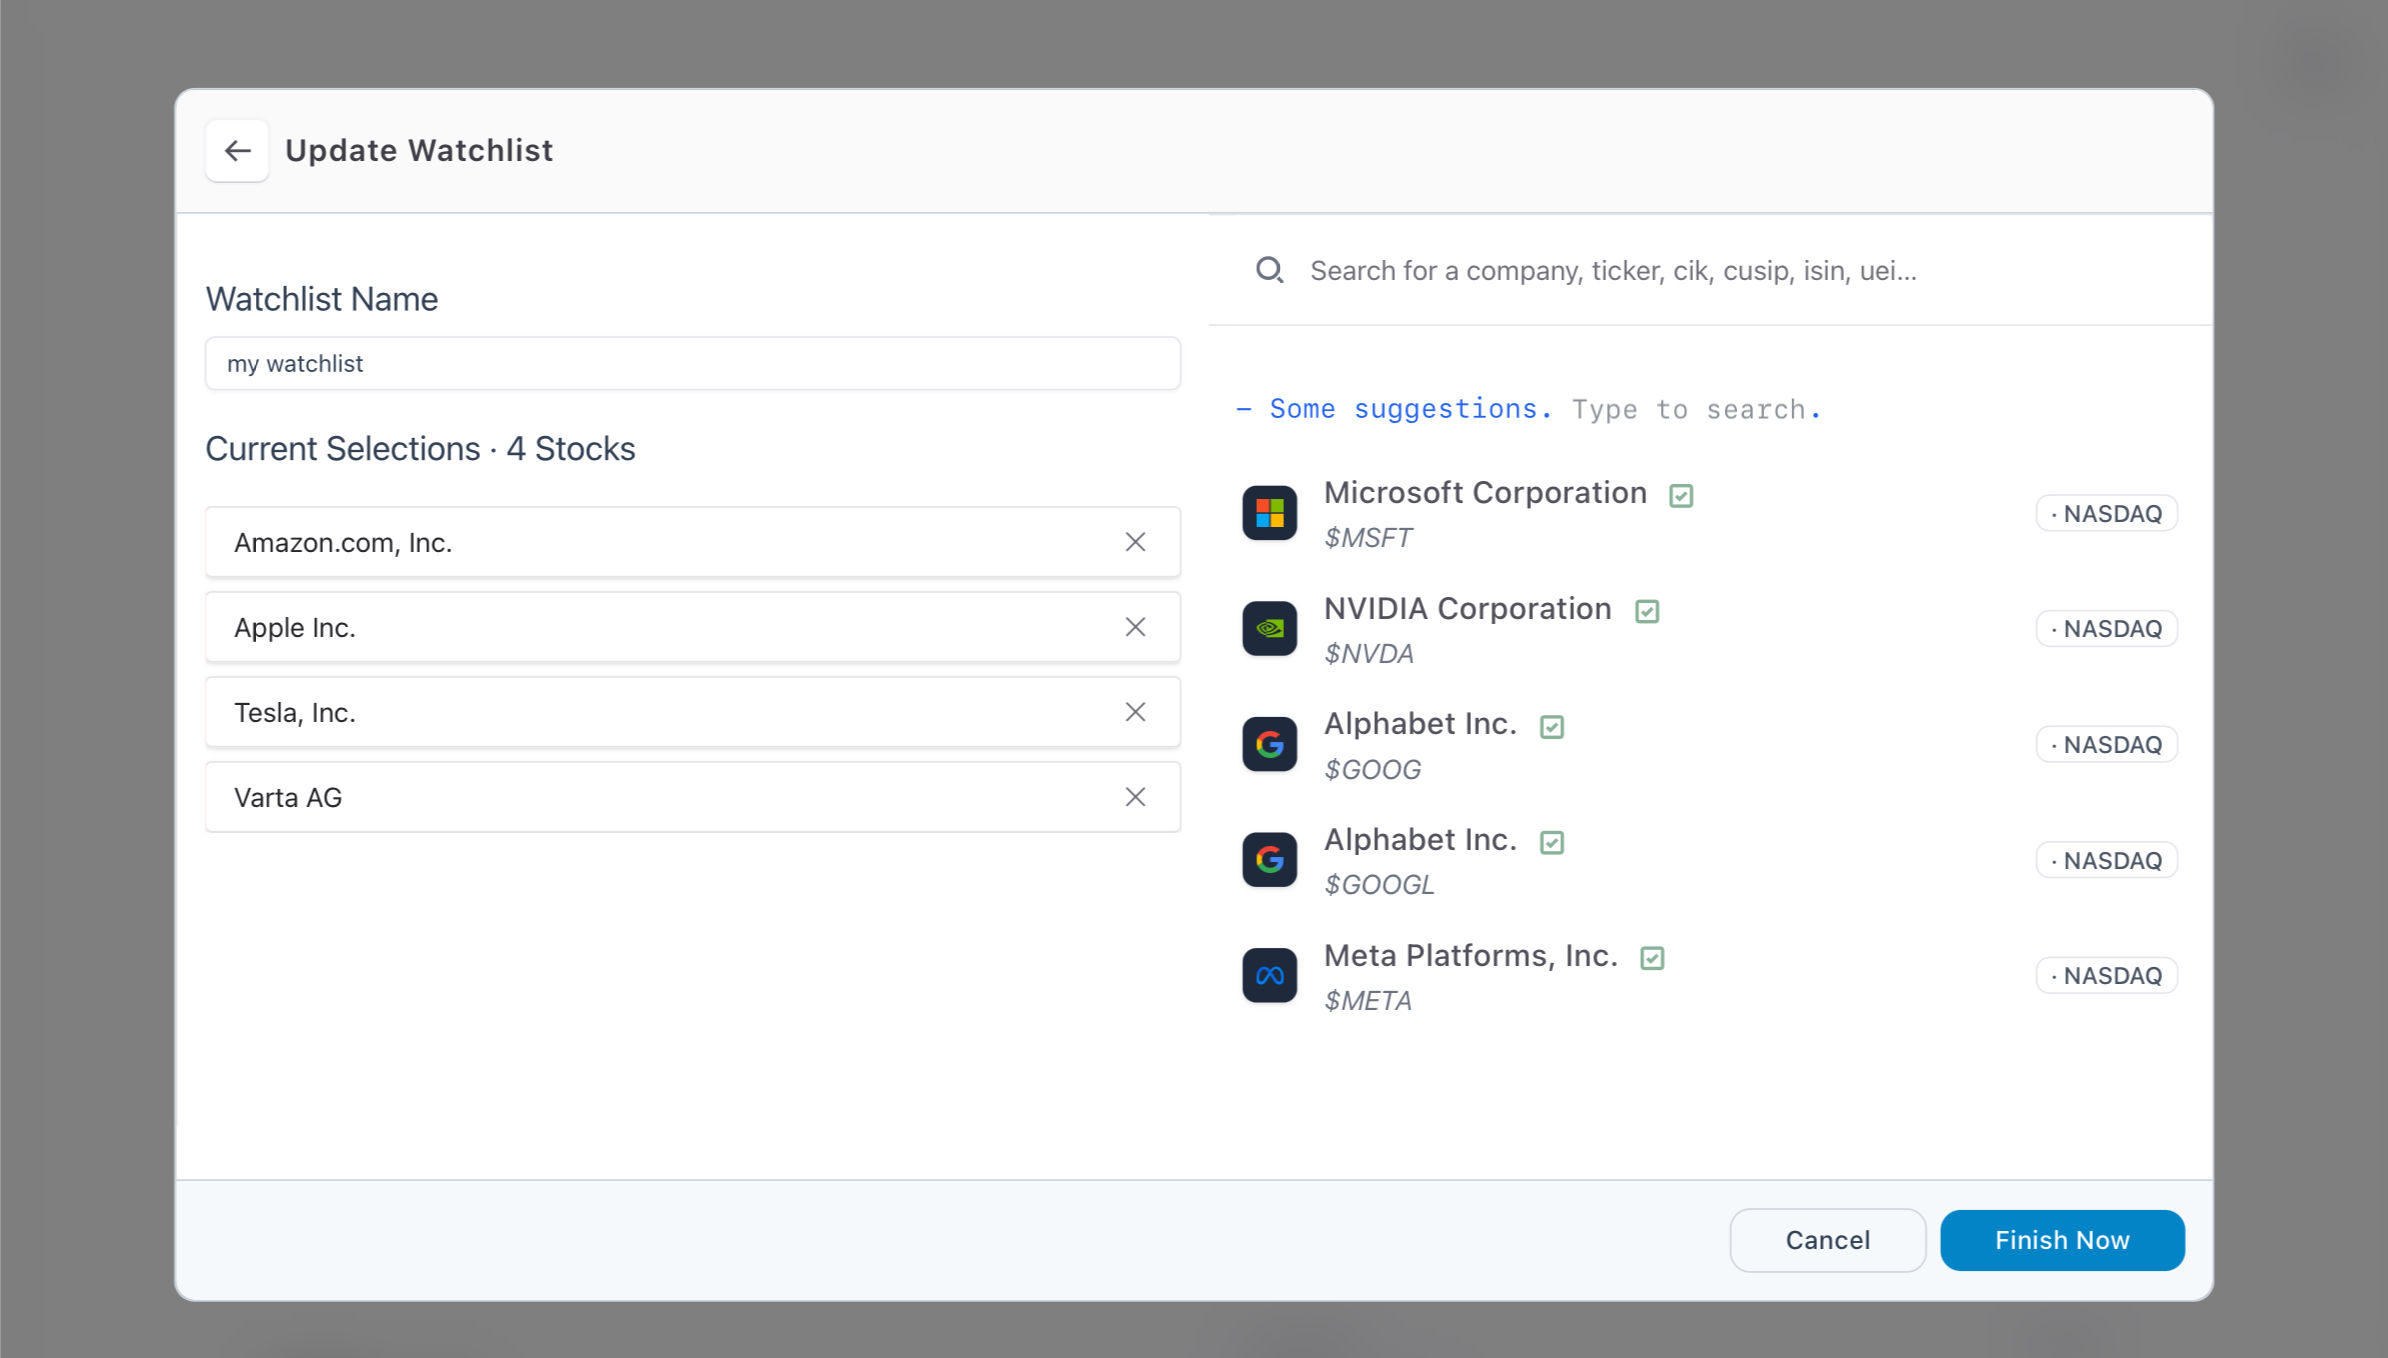This screenshot has width=2388, height=1358.
Task: Click the back arrow button
Action: pos(237,151)
